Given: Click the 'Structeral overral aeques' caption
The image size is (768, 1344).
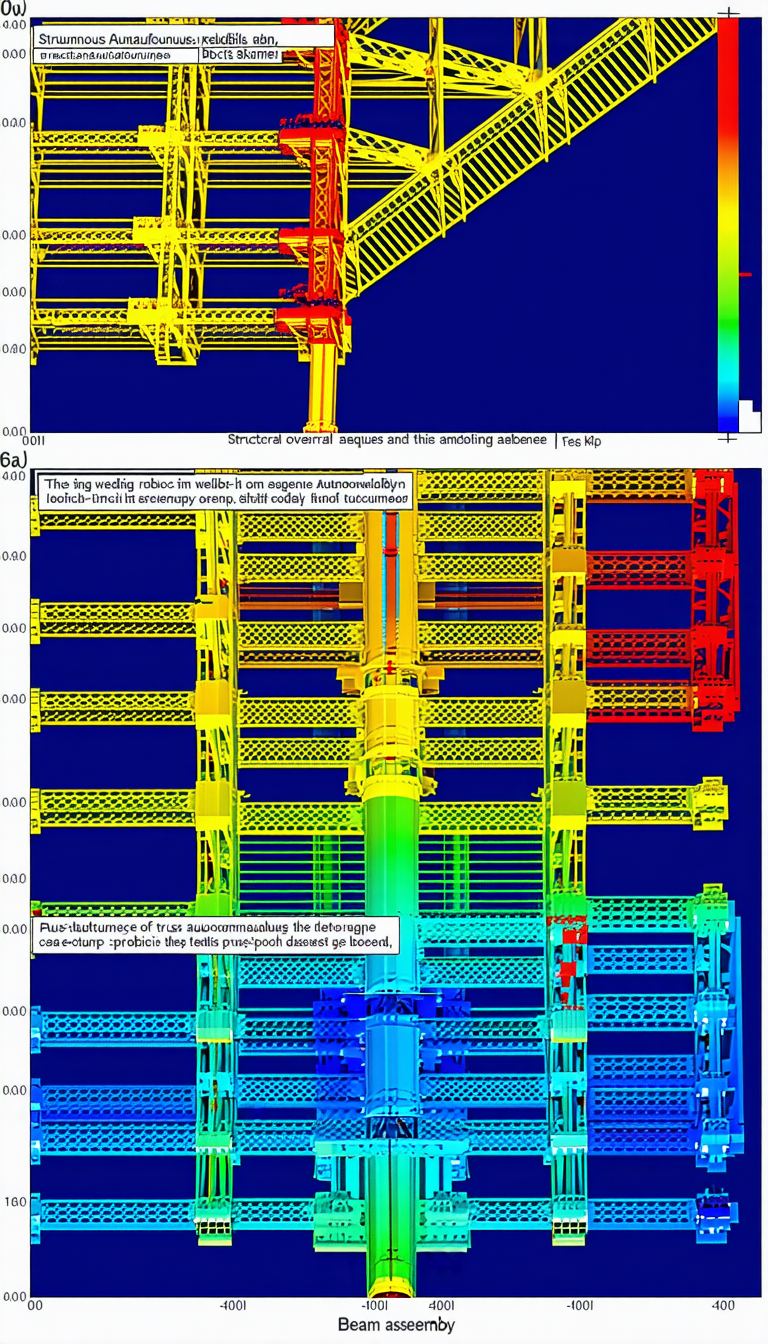Looking at the screenshot, I should pyautogui.click(x=387, y=439).
